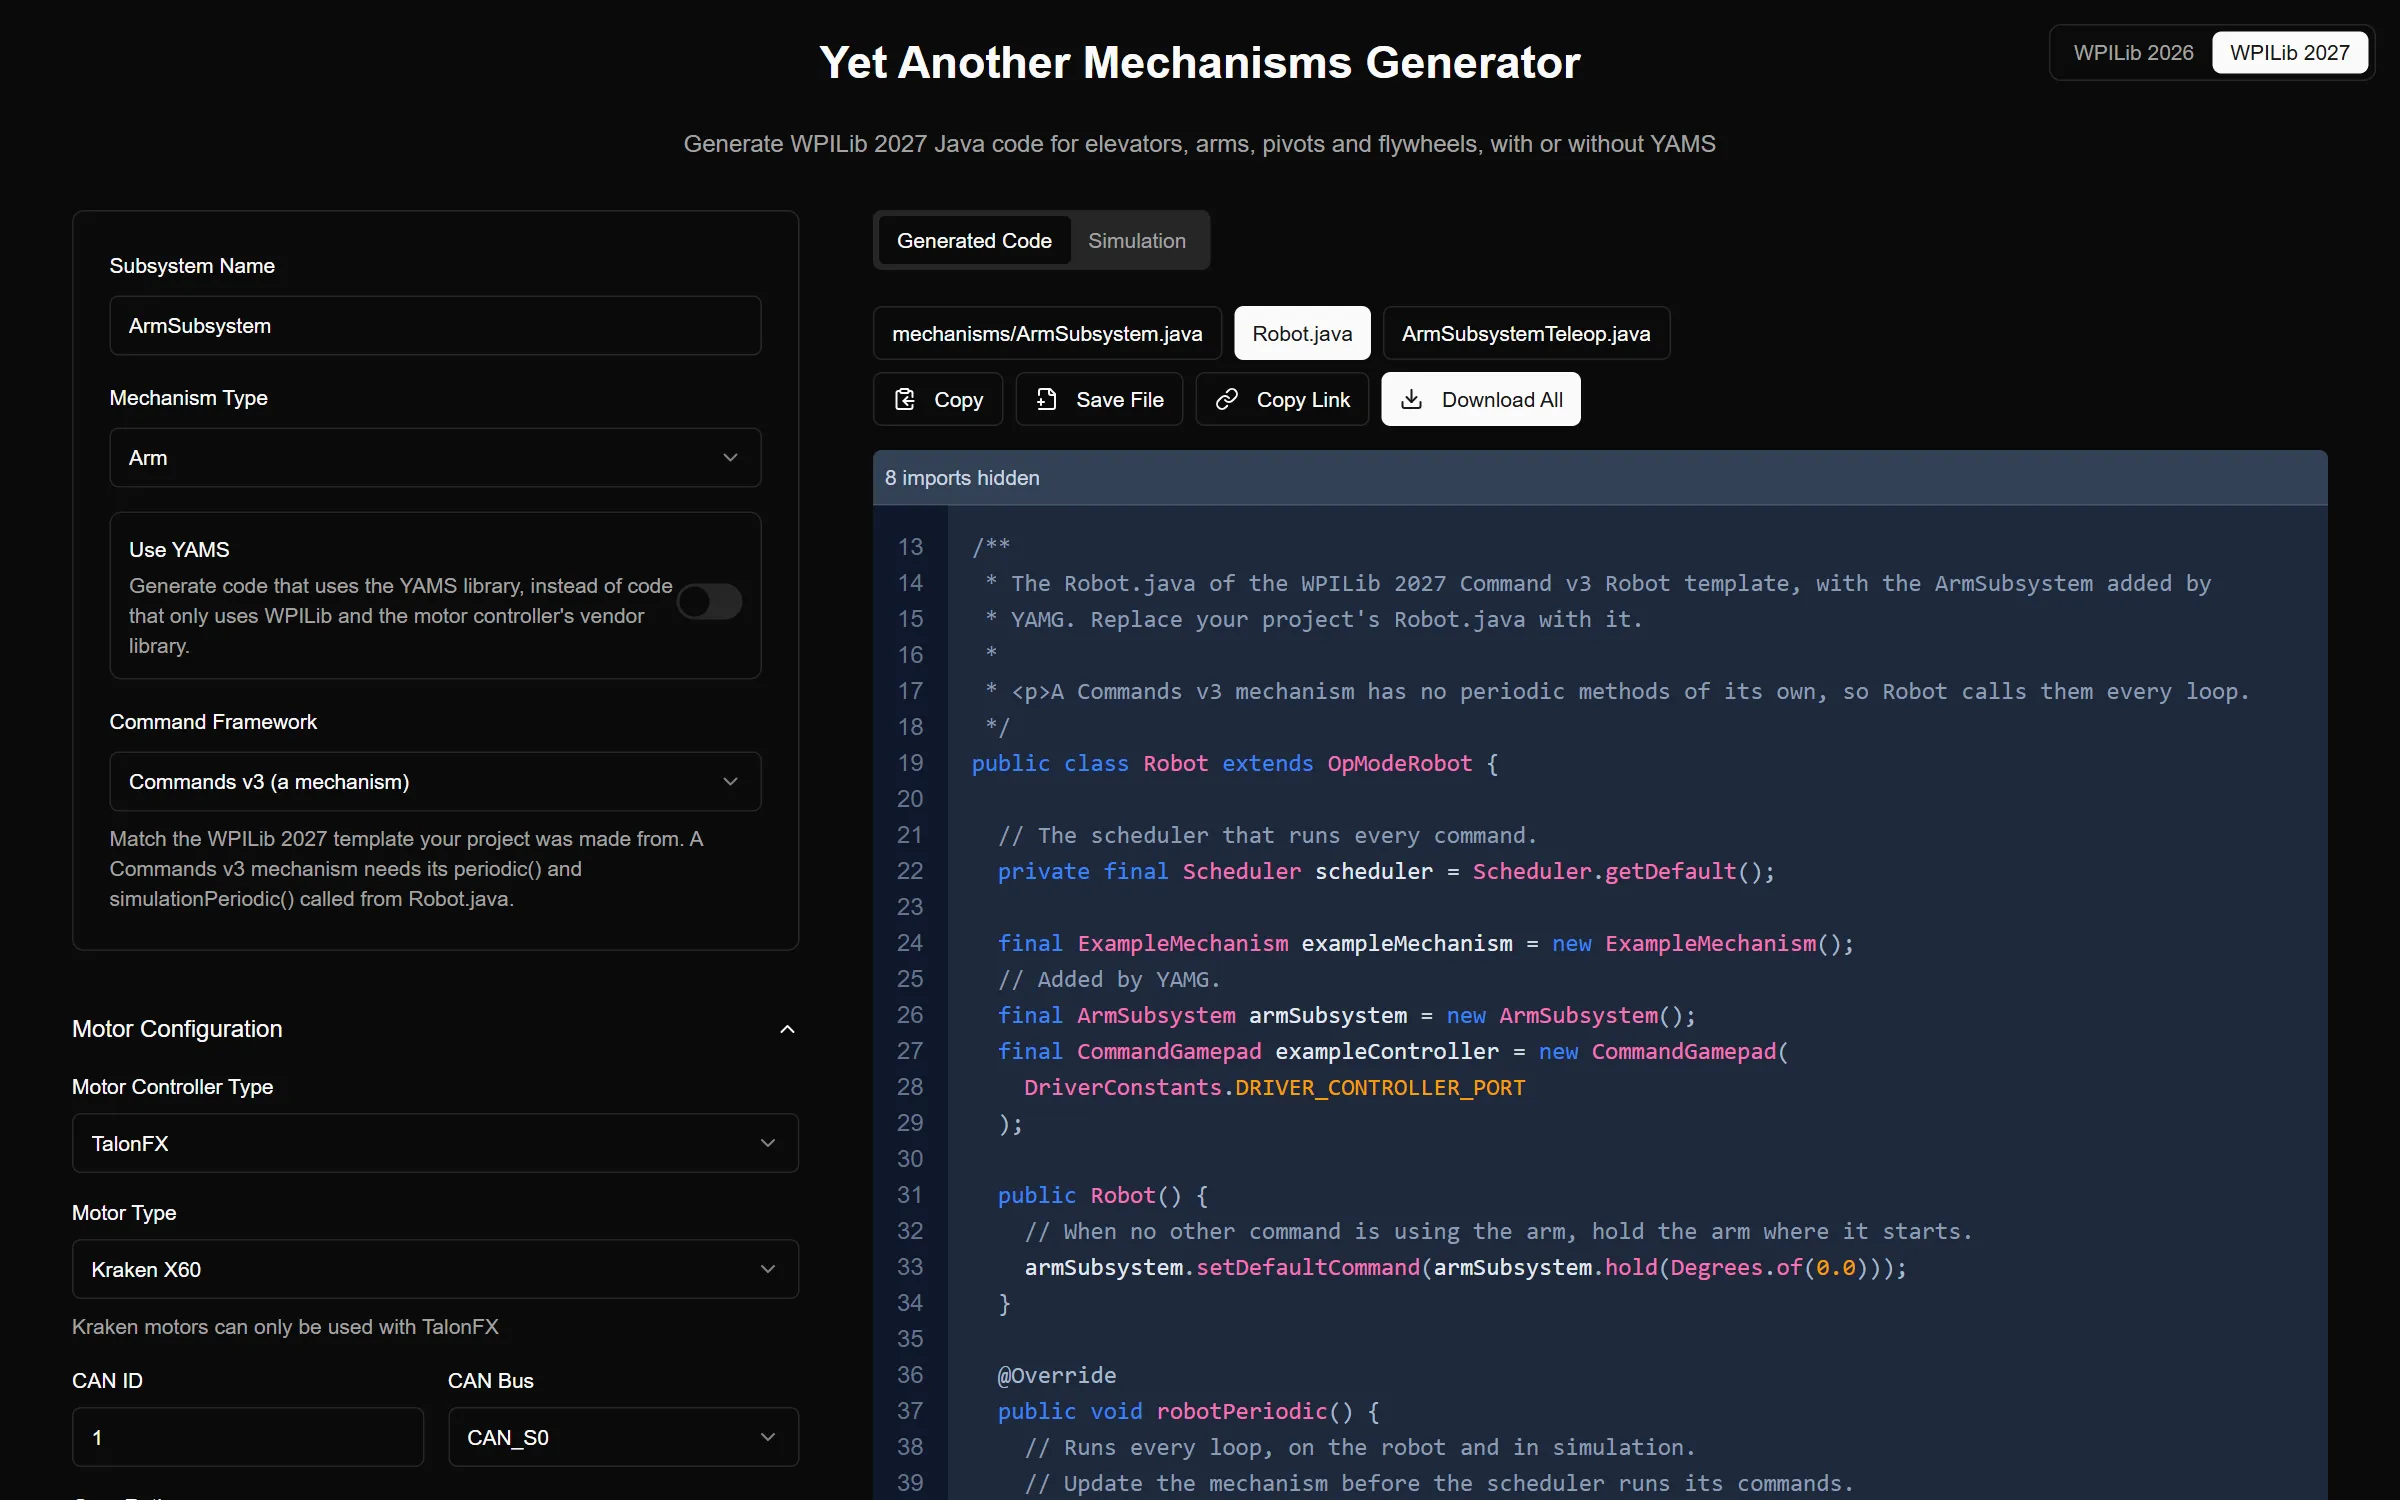The width and height of the screenshot is (2400, 1500).
Task: Switch to the Simulation tab
Action: (1137, 241)
